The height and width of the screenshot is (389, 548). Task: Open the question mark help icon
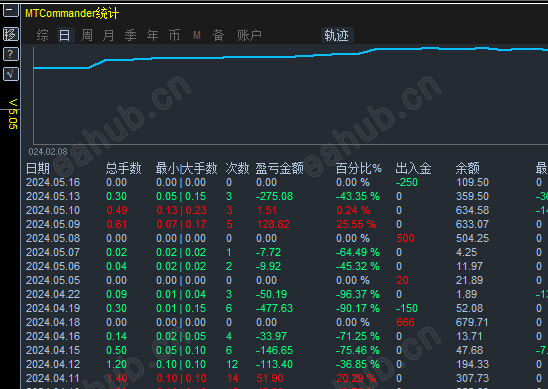coord(10,54)
